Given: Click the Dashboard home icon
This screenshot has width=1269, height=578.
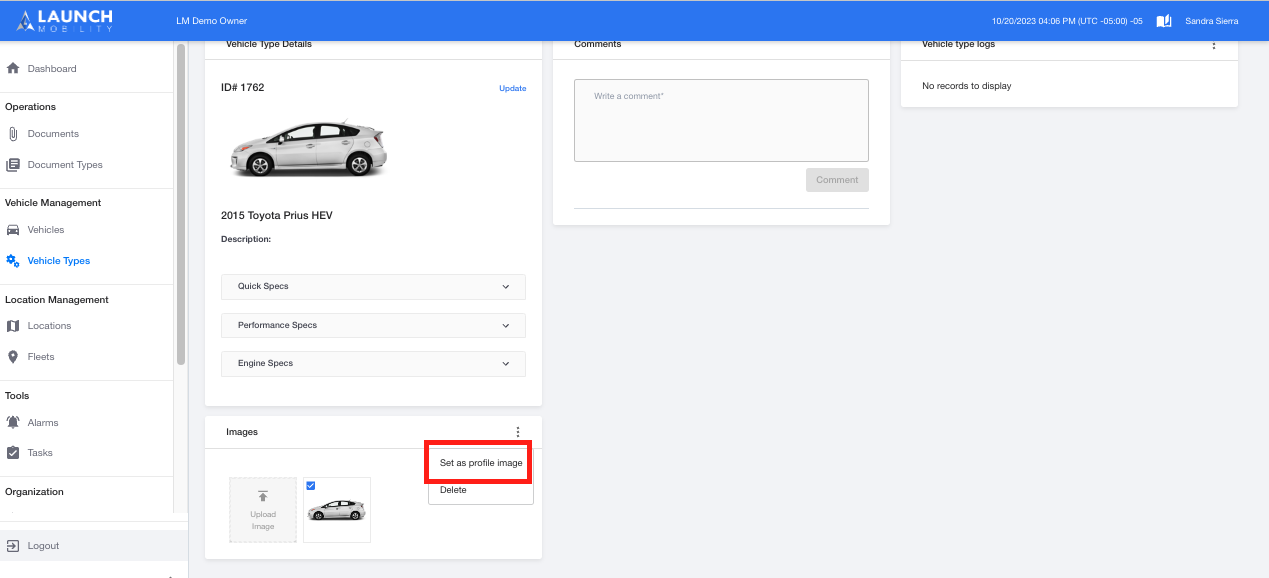Looking at the screenshot, I should (13, 69).
